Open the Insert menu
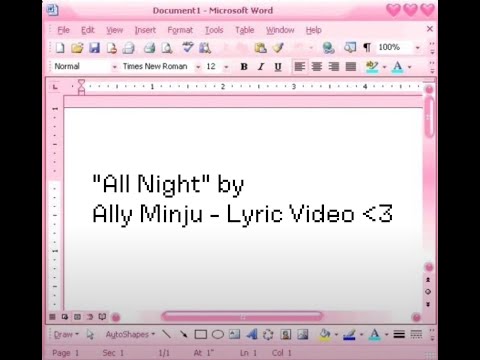The width and height of the screenshot is (480, 360). point(145,30)
